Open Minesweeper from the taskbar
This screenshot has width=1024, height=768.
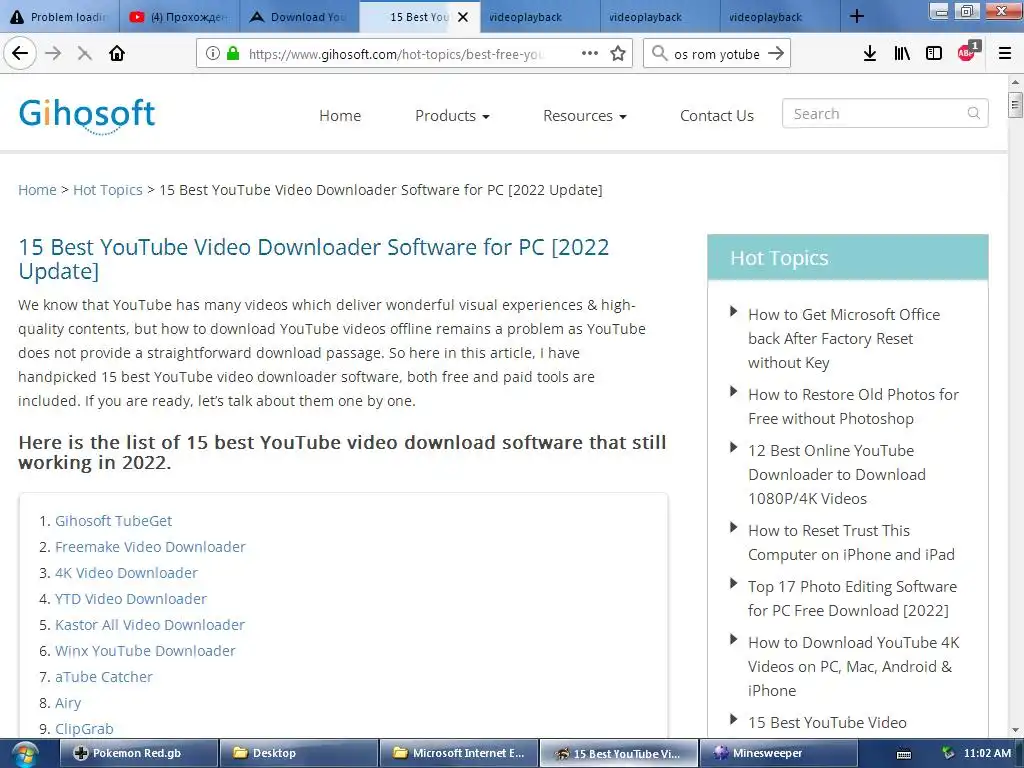(778, 754)
